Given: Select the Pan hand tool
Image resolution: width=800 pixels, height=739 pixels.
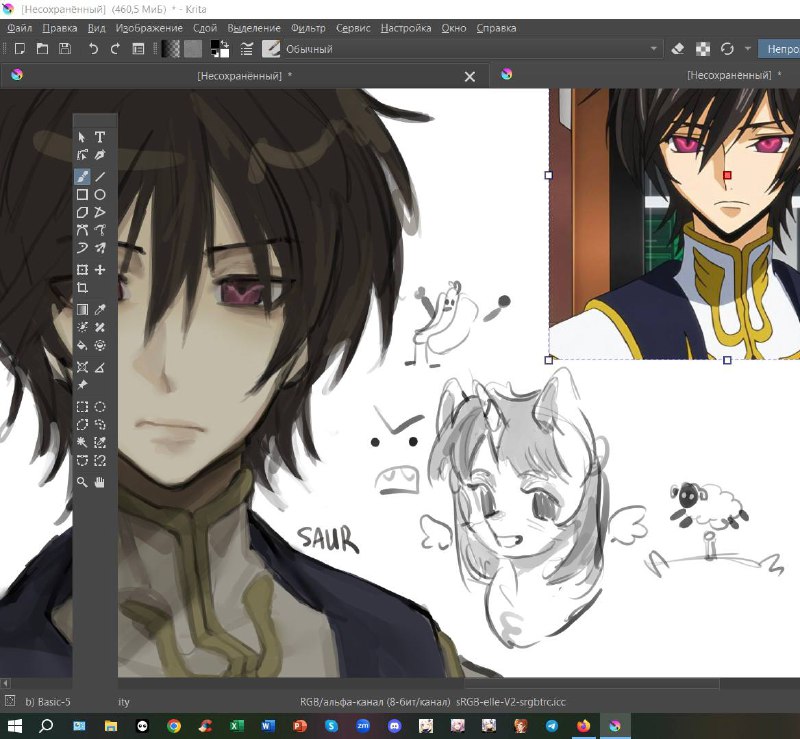Looking at the screenshot, I should [x=100, y=482].
